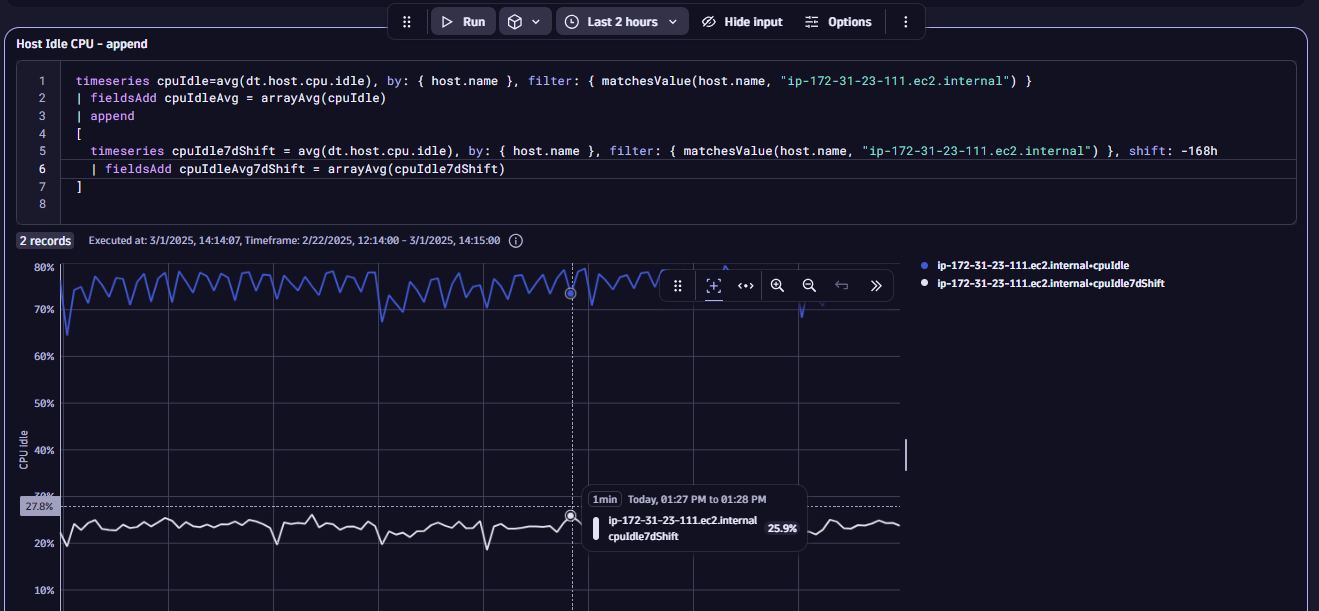Click the fieldsAdd cpuIdleAvg7dShift code line
The width and height of the screenshot is (1319, 611).
(x=298, y=169)
